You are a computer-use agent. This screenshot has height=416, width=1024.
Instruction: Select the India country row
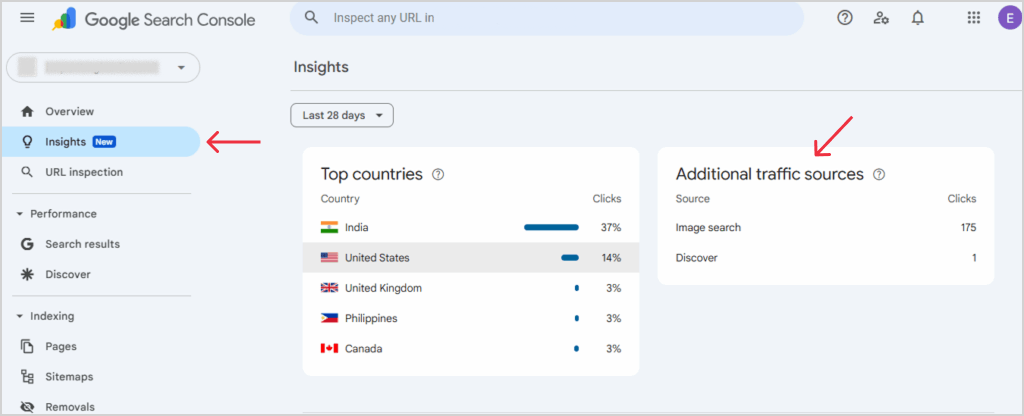tap(471, 227)
